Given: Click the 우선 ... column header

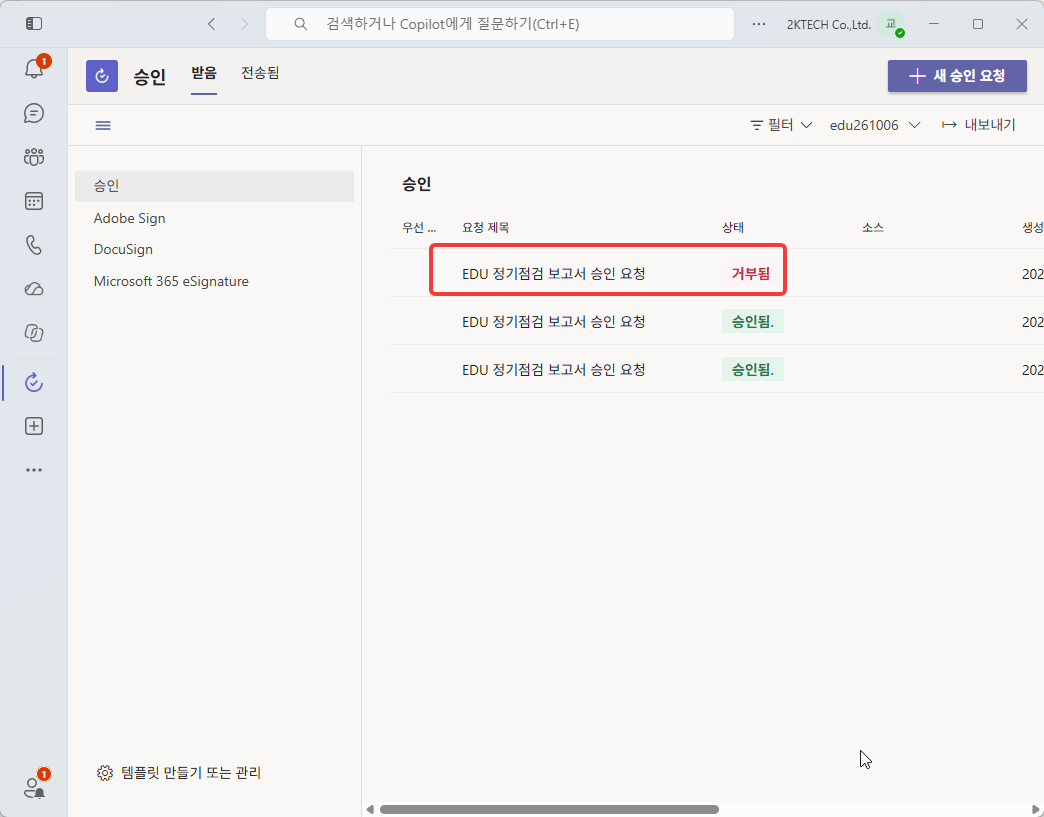Looking at the screenshot, I should coord(419,228).
